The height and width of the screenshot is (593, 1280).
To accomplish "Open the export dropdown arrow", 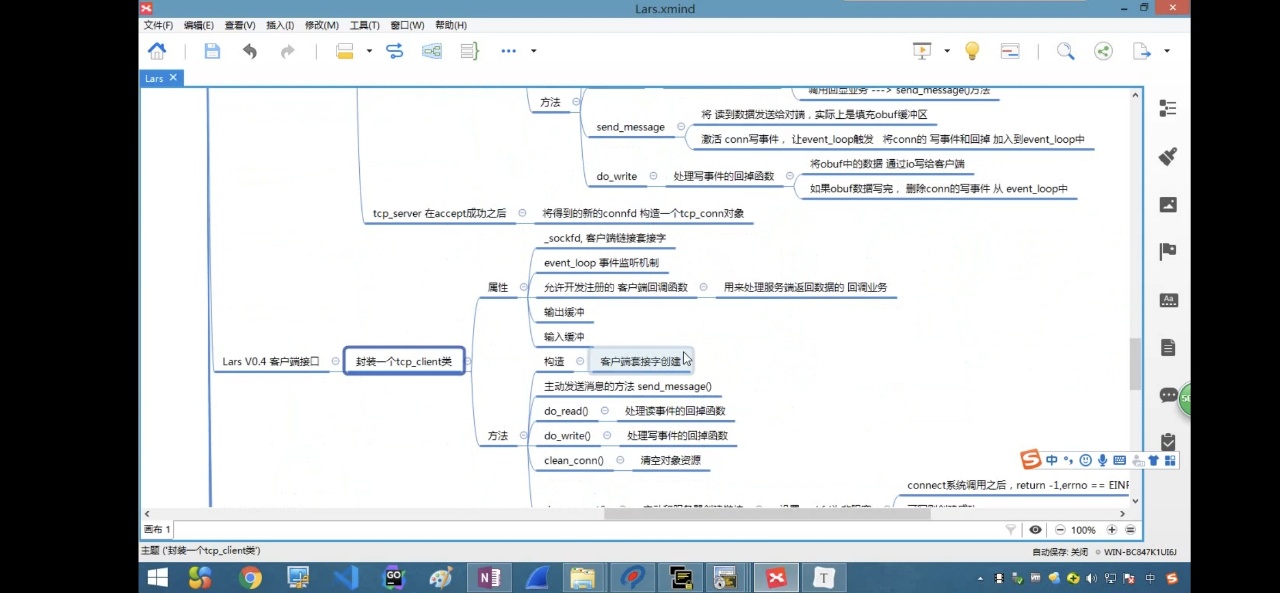I will click(x=1166, y=51).
